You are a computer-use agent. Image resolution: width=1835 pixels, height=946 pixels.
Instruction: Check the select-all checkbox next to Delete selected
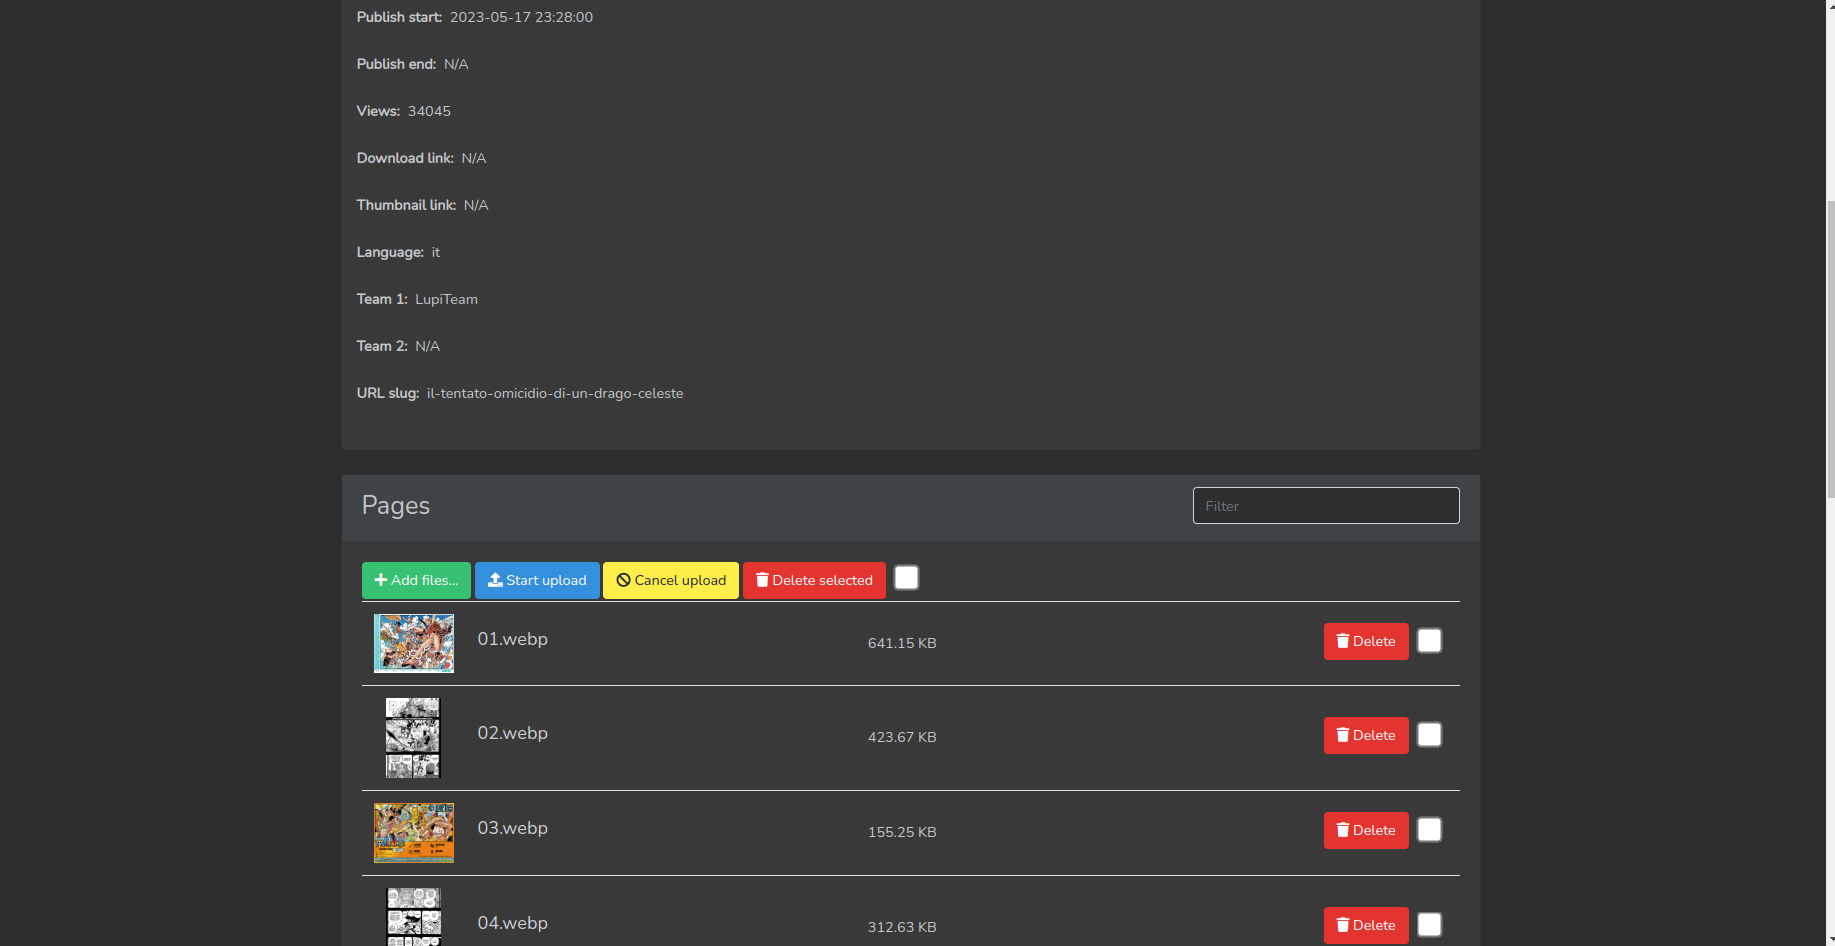(906, 577)
